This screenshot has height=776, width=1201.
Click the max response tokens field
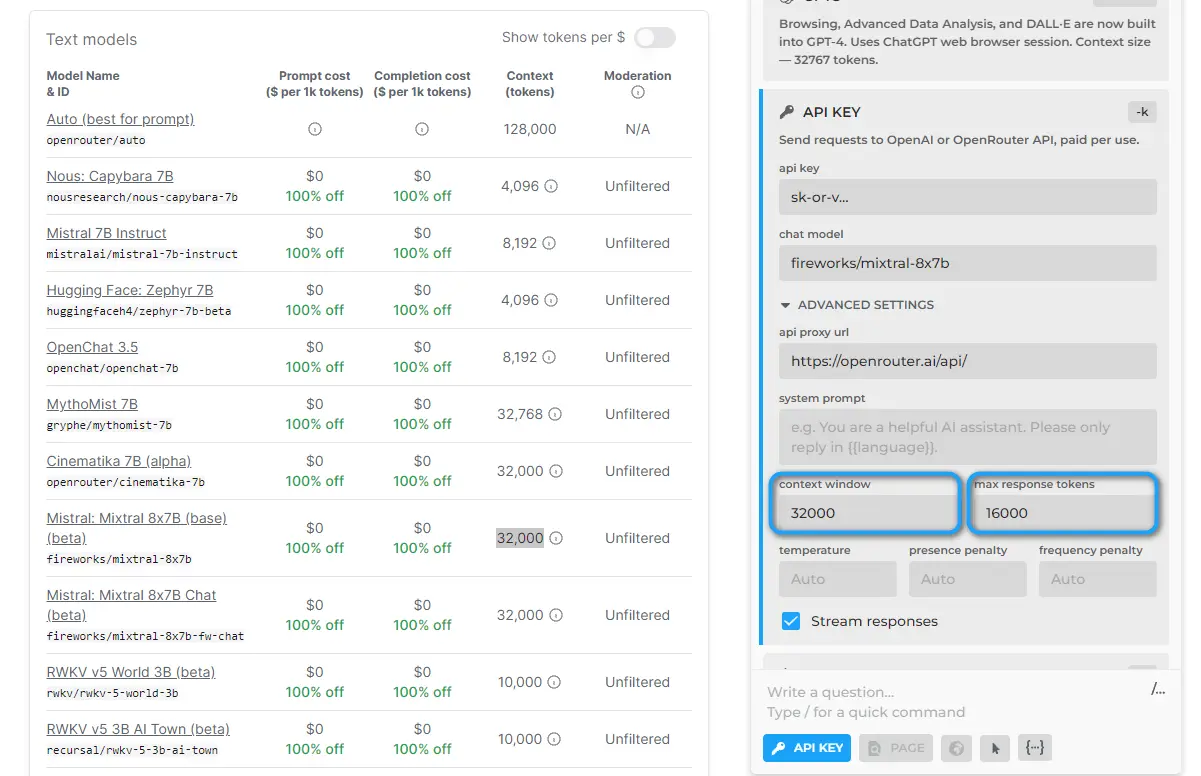click(1062, 513)
